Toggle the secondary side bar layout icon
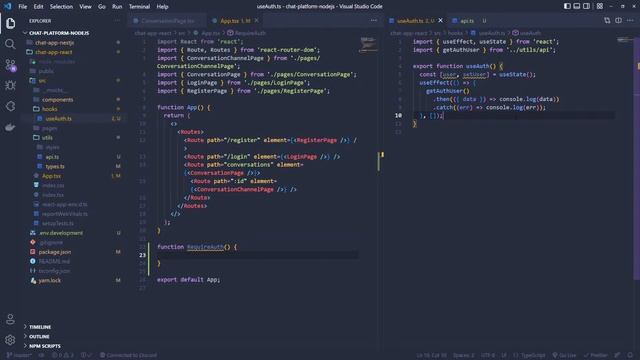This screenshot has height=360, width=640. pyautogui.click(x=587, y=6)
